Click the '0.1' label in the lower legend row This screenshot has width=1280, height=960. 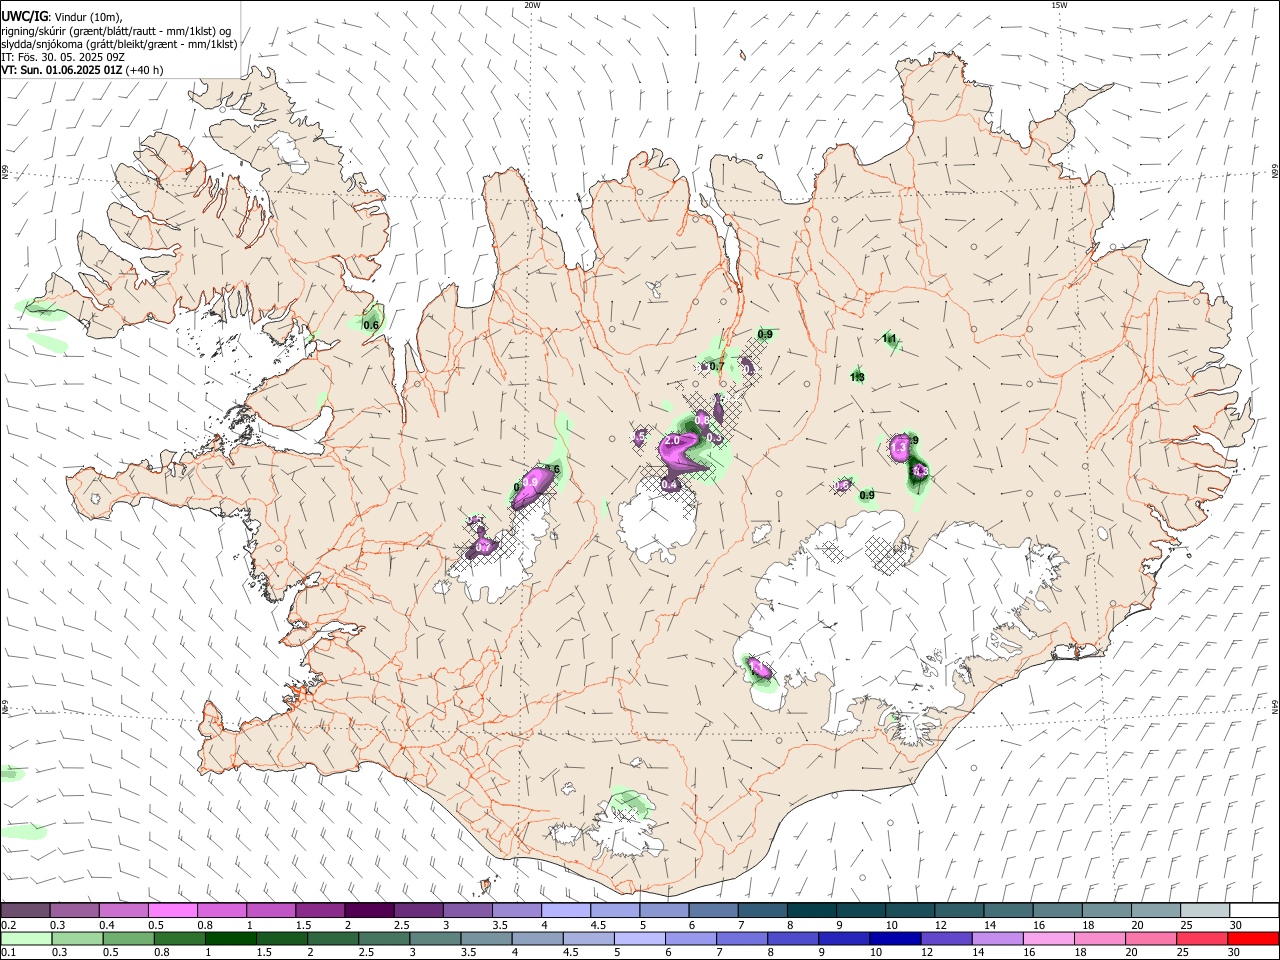tap(8, 953)
